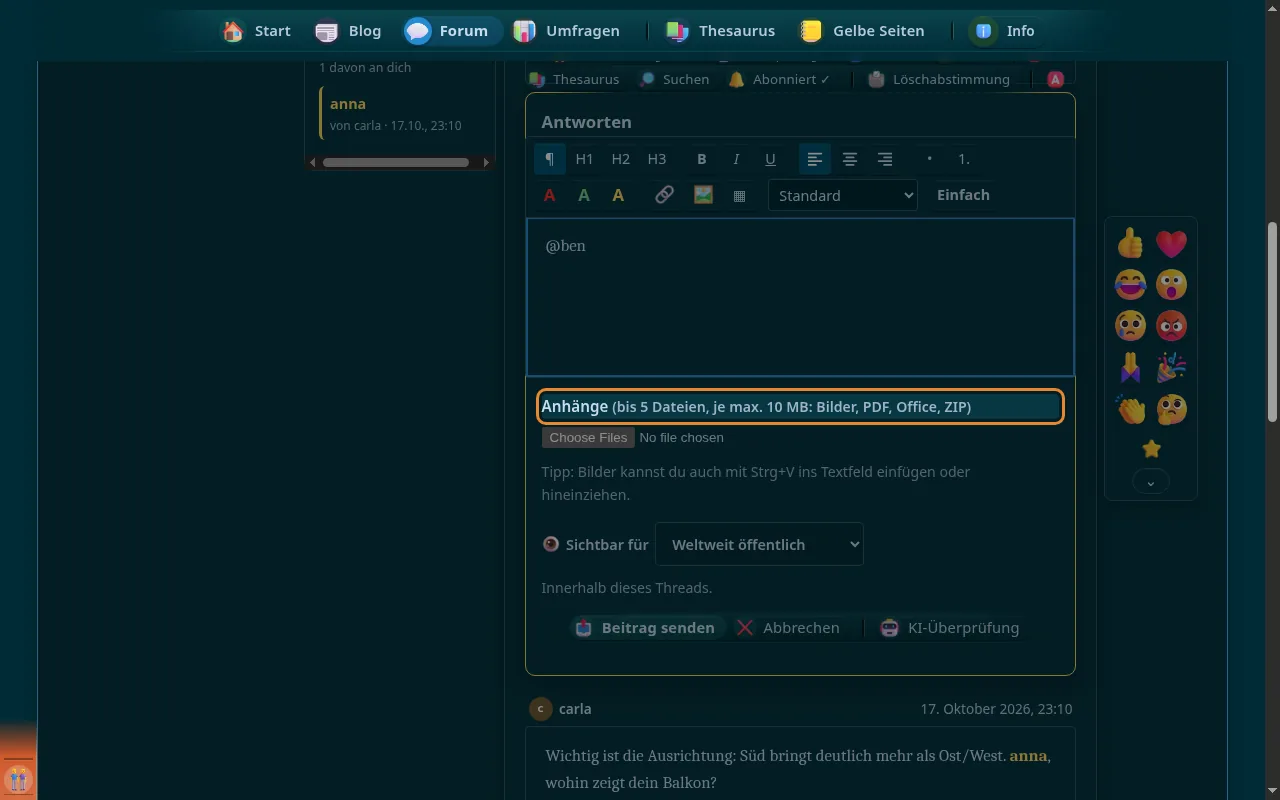Click the red circular A badge icon
This screenshot has height=800, width=1280.
click(1055, 79)
